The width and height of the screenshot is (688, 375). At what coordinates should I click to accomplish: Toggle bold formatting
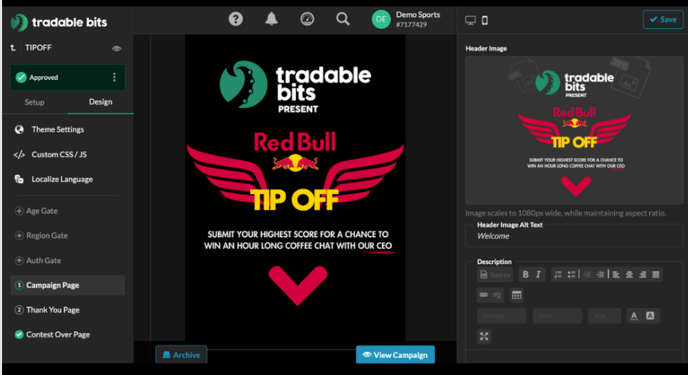coord(525,275)
